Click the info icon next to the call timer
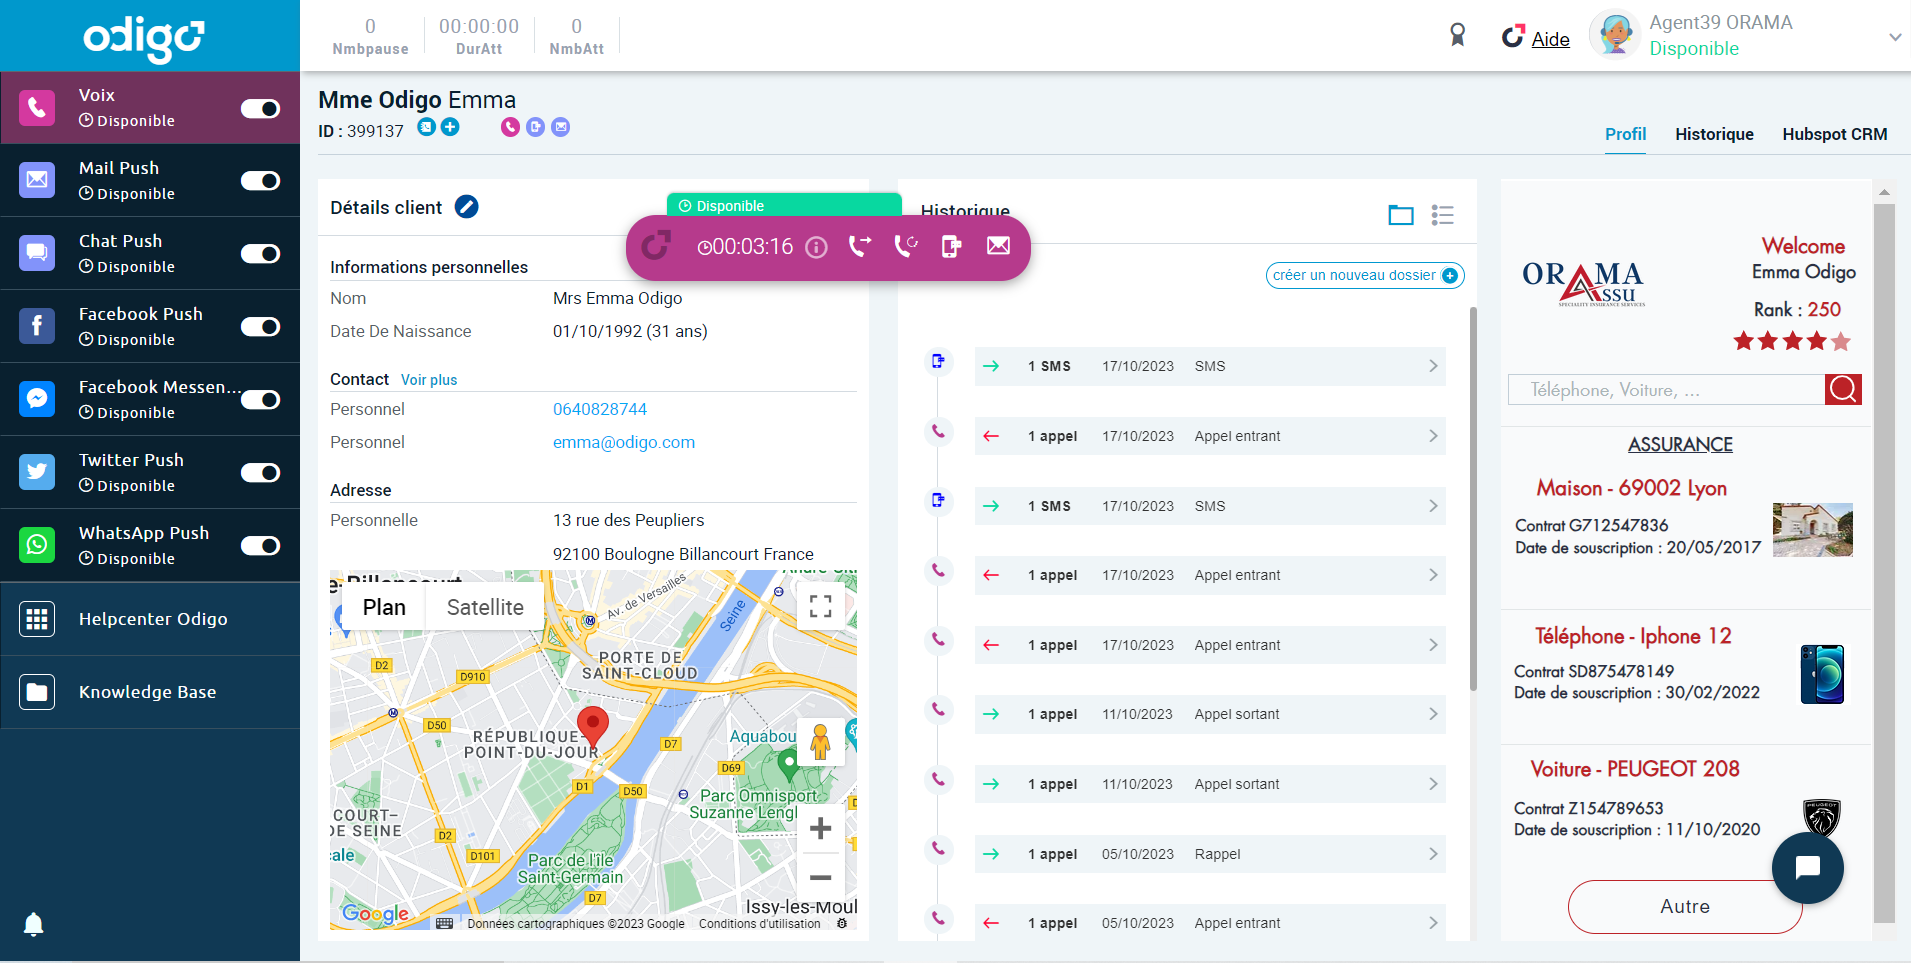 pyautogui.click(x=816, y=247)
